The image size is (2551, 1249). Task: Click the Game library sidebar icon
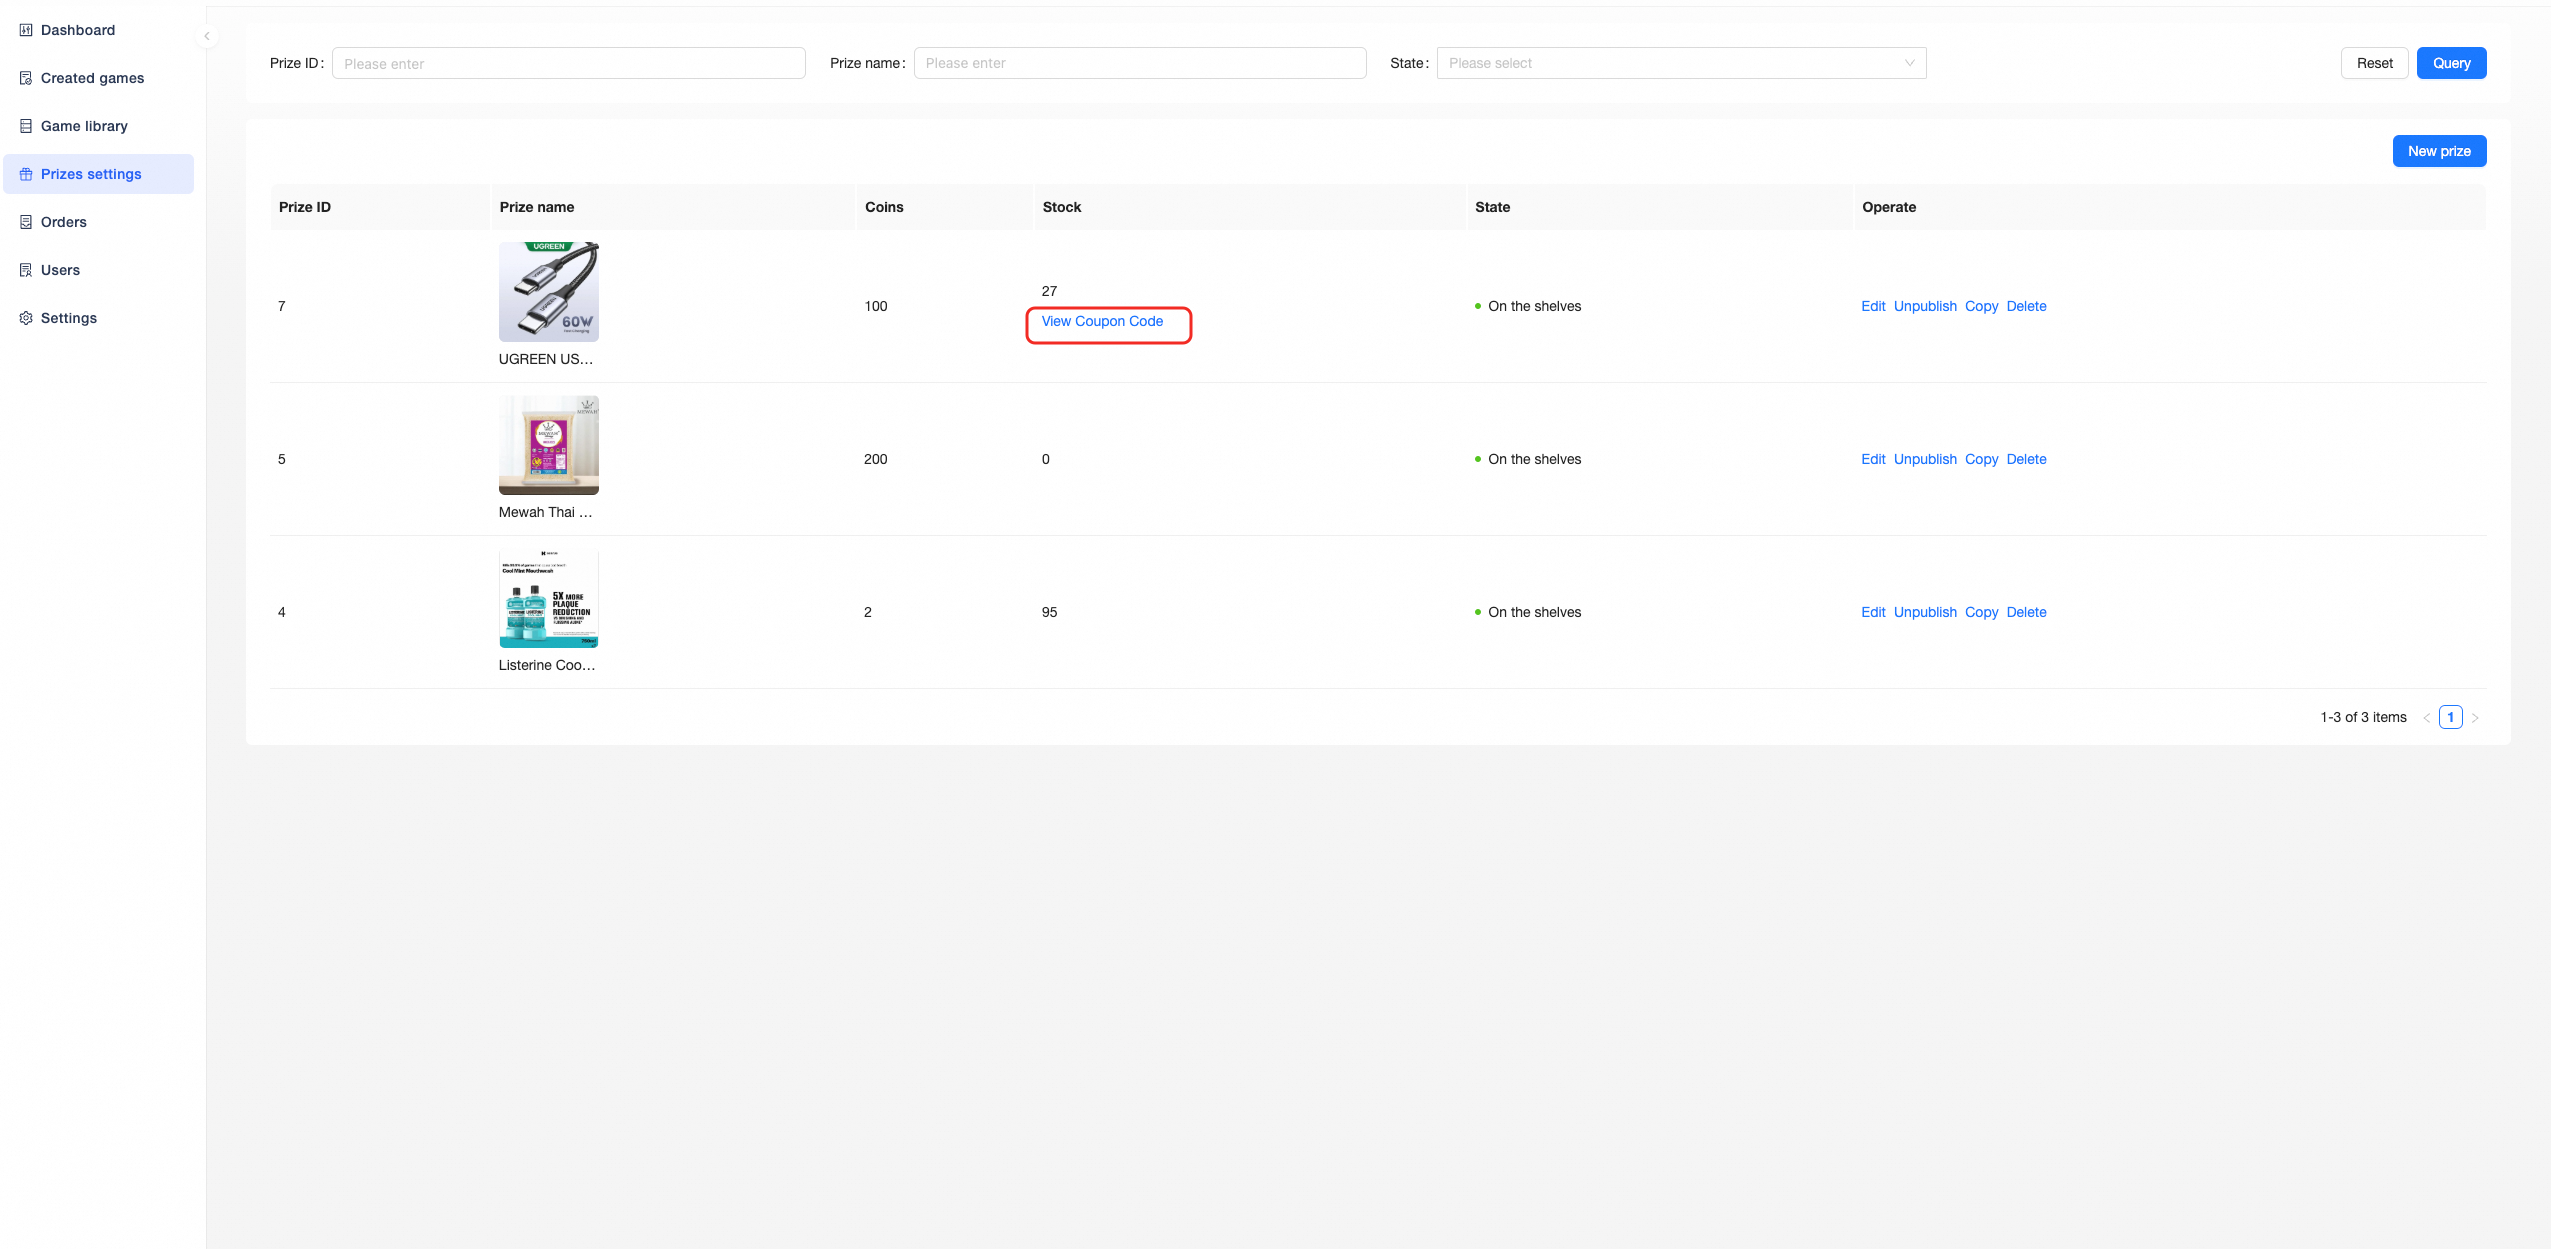(x=26, y=126)
